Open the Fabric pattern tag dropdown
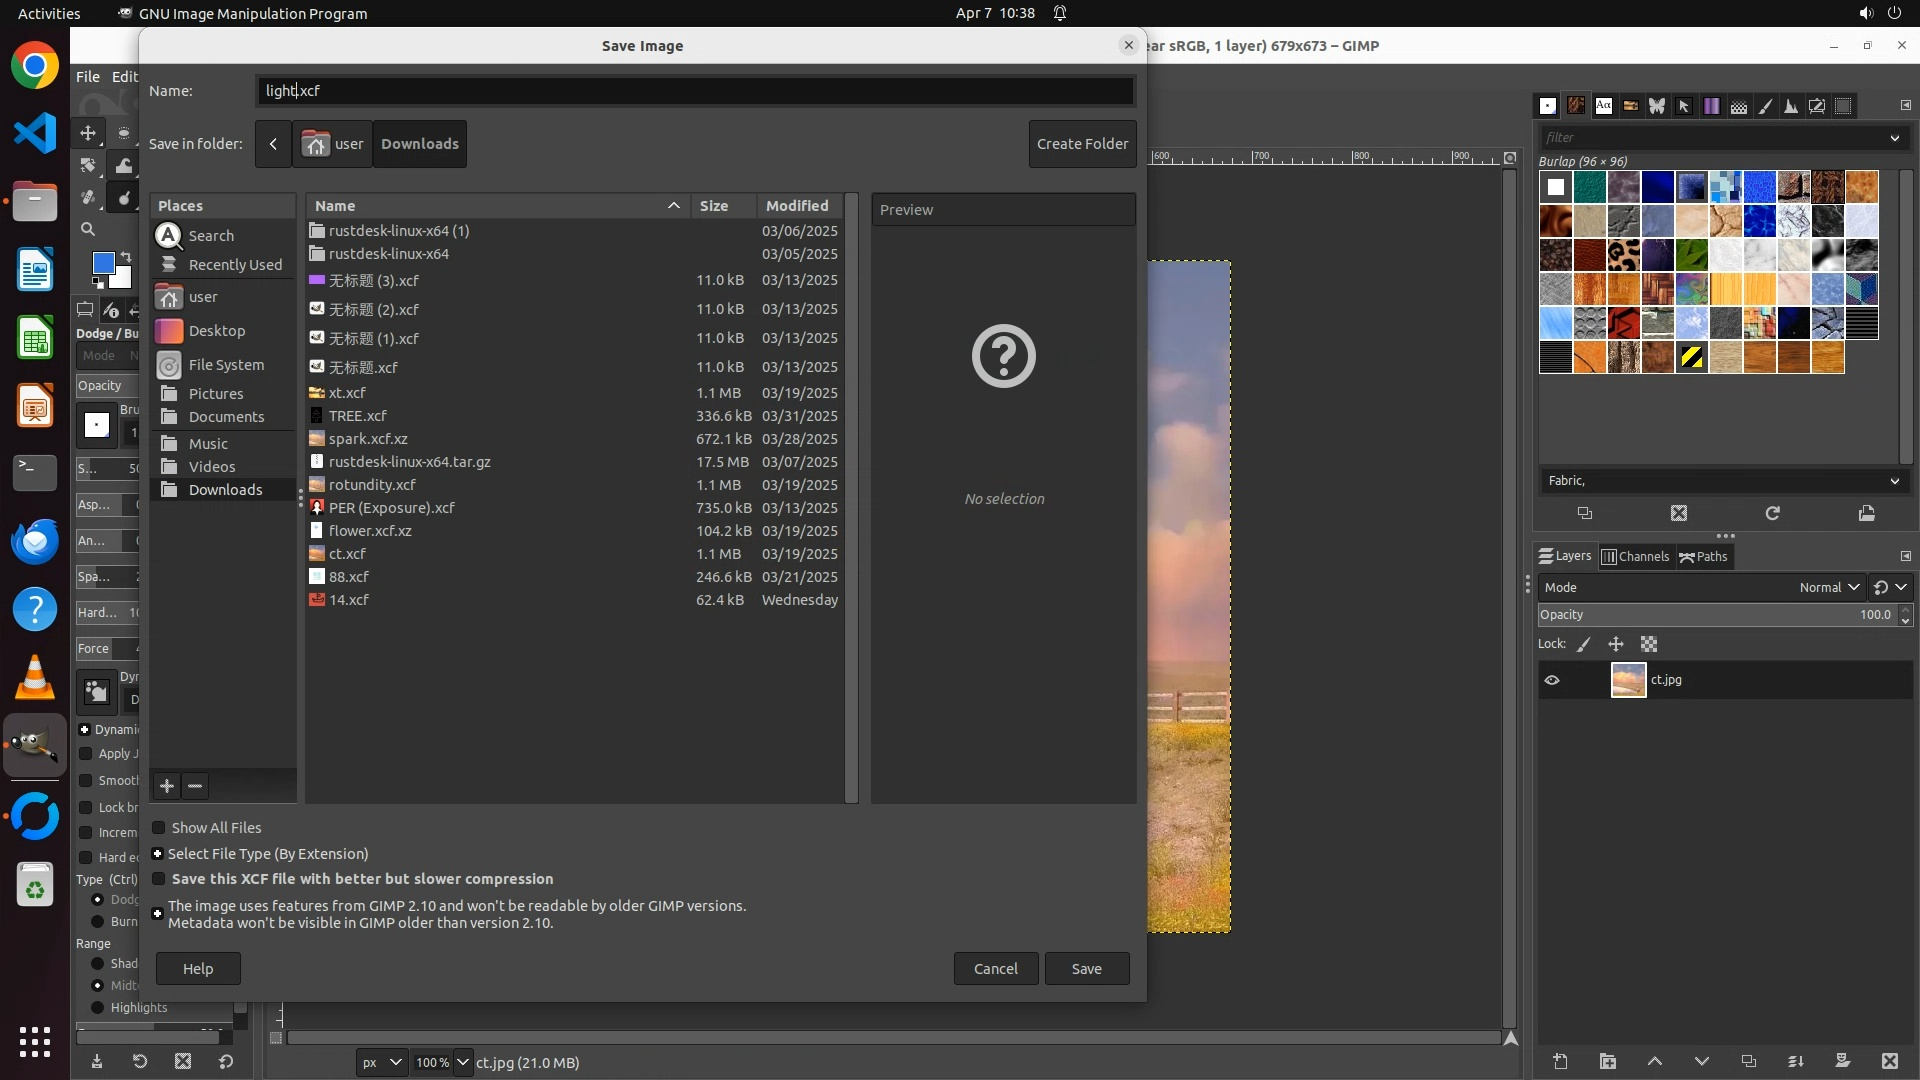The image size is (1920, 1080). pyautogui.click(x=1894, y=481)
